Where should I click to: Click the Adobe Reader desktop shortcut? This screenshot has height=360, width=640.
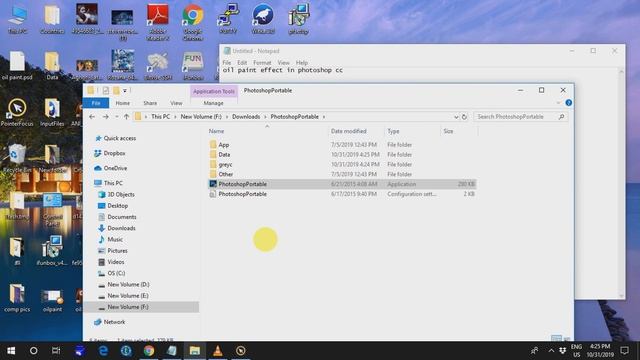coord(158,23)
